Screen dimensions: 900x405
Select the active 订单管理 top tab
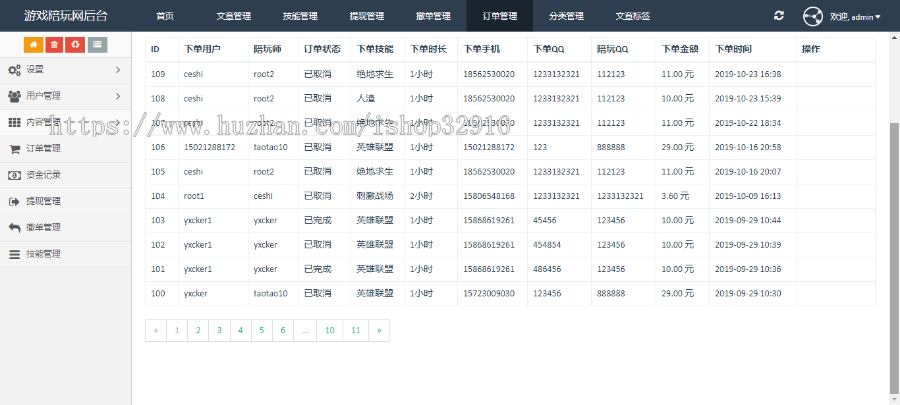tap(499, 16)
